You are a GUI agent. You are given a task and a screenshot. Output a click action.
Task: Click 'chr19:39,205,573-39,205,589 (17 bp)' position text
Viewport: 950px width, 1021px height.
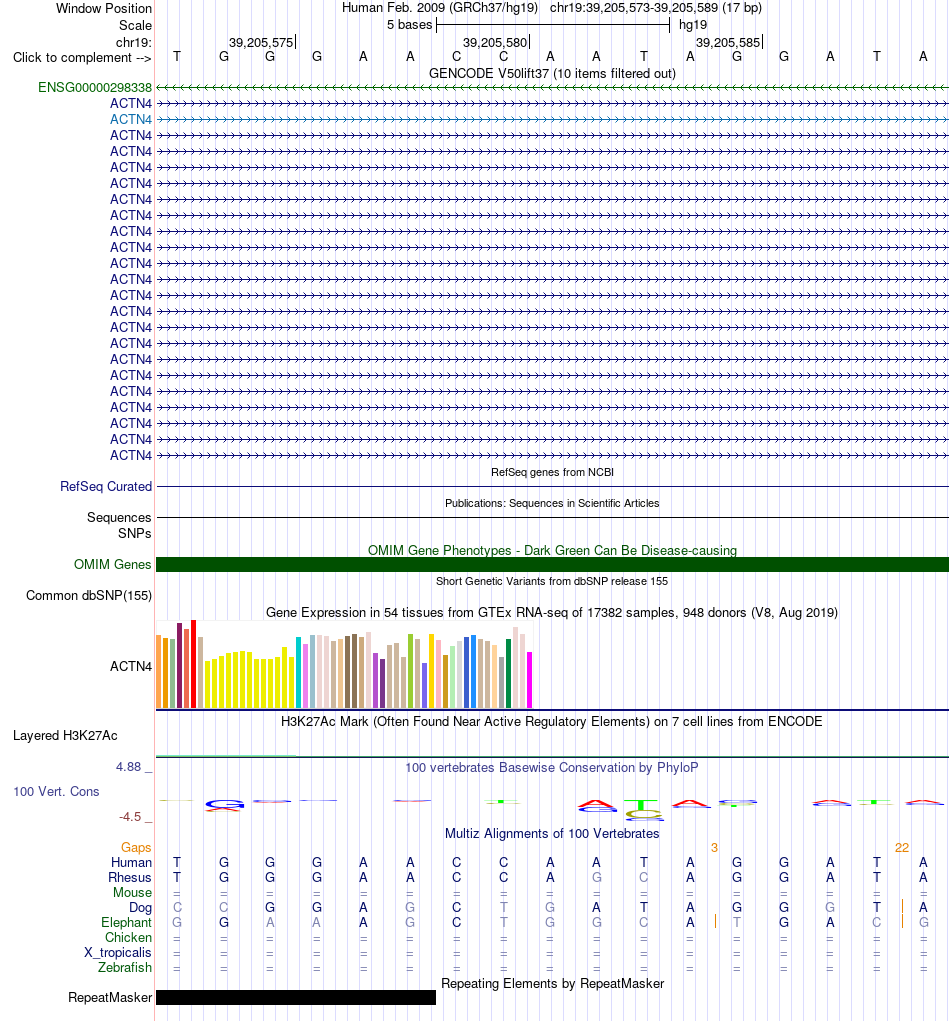click(x=656, y=8)
